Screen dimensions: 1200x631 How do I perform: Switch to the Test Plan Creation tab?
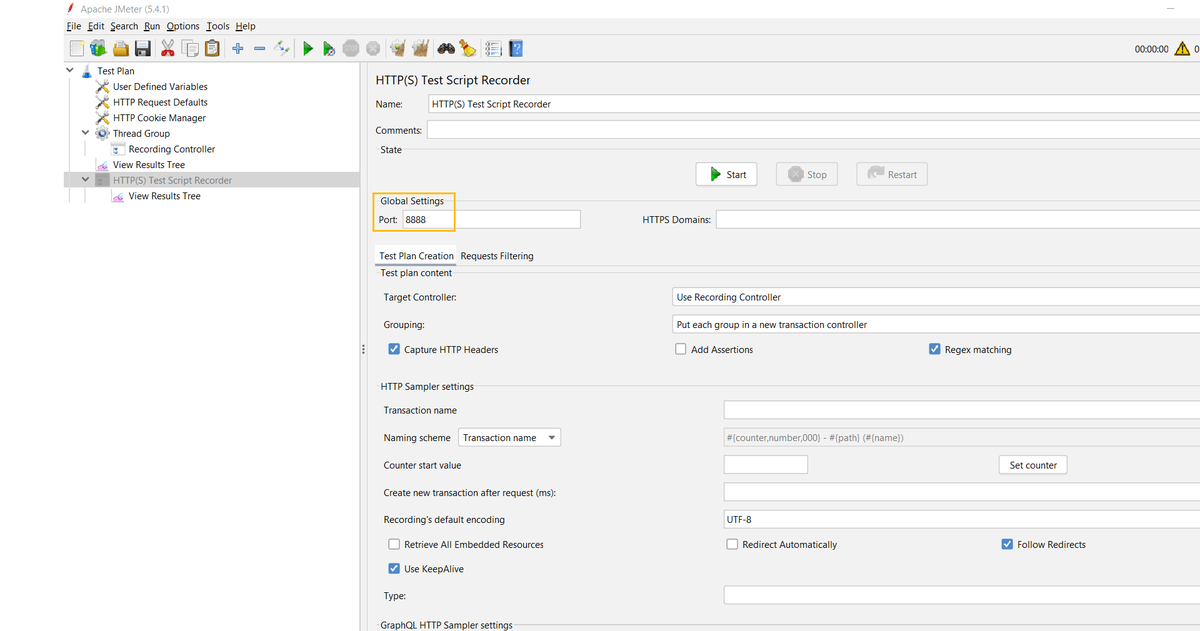pyautogui.click(x=416, y=256)
